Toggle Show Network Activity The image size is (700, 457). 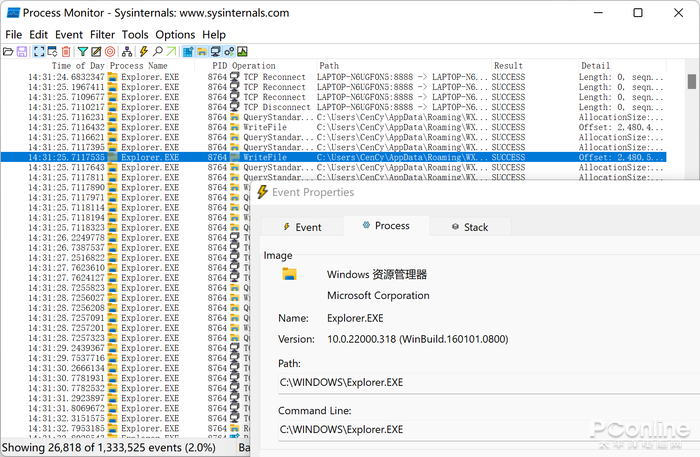pyautogui.click(x=215, y=51)
